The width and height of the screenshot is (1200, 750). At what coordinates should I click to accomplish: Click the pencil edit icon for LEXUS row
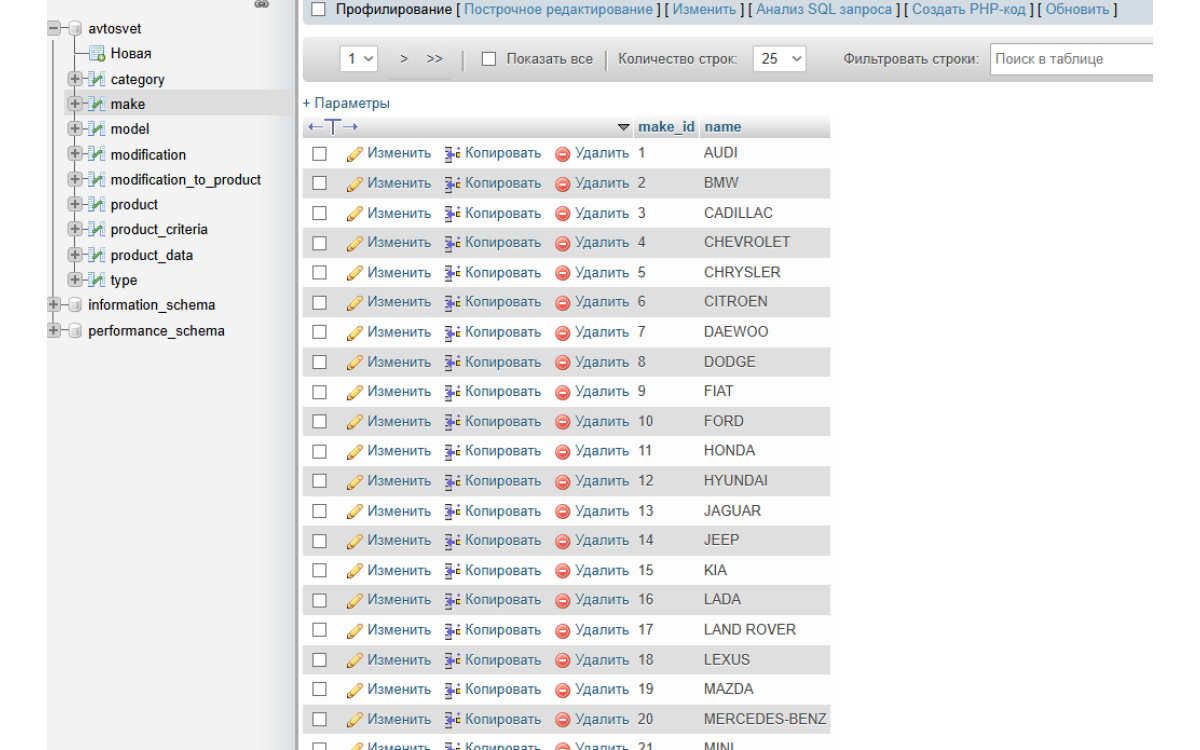coord(354,660)
